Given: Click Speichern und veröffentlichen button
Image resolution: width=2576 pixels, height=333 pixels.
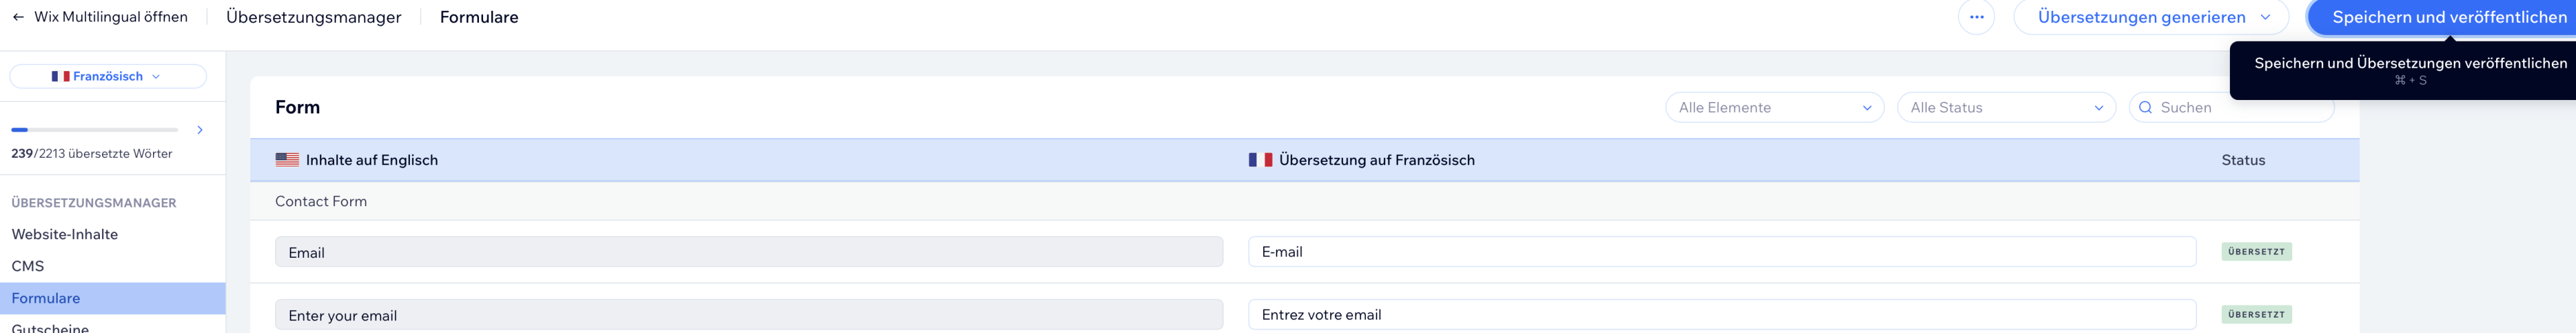Looking at the screenshot, I should (x=2449, y=17).
